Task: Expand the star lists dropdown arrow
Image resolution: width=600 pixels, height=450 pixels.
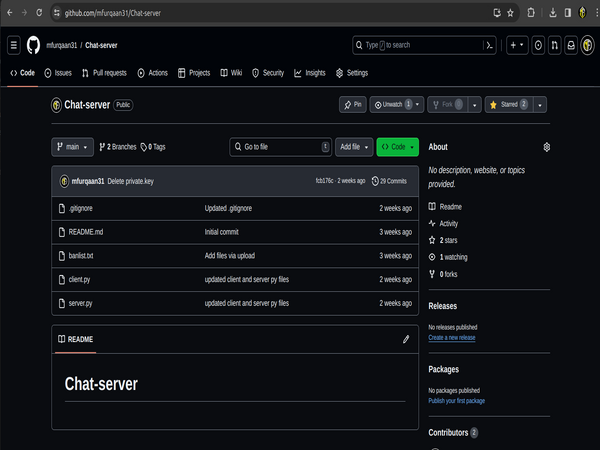Action: (x=541, y=104)
